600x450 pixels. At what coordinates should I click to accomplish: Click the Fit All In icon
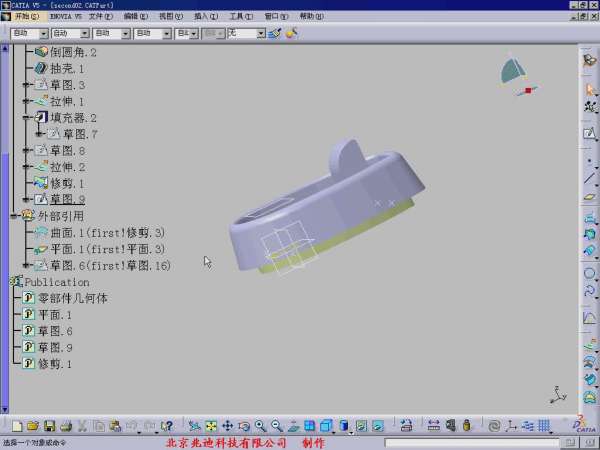[x=211, y=426]
